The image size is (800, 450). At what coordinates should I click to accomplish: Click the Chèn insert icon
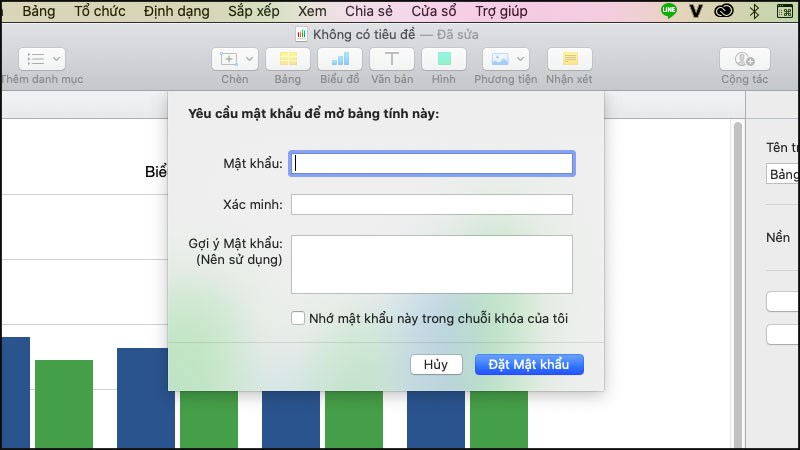pos(229,59)
